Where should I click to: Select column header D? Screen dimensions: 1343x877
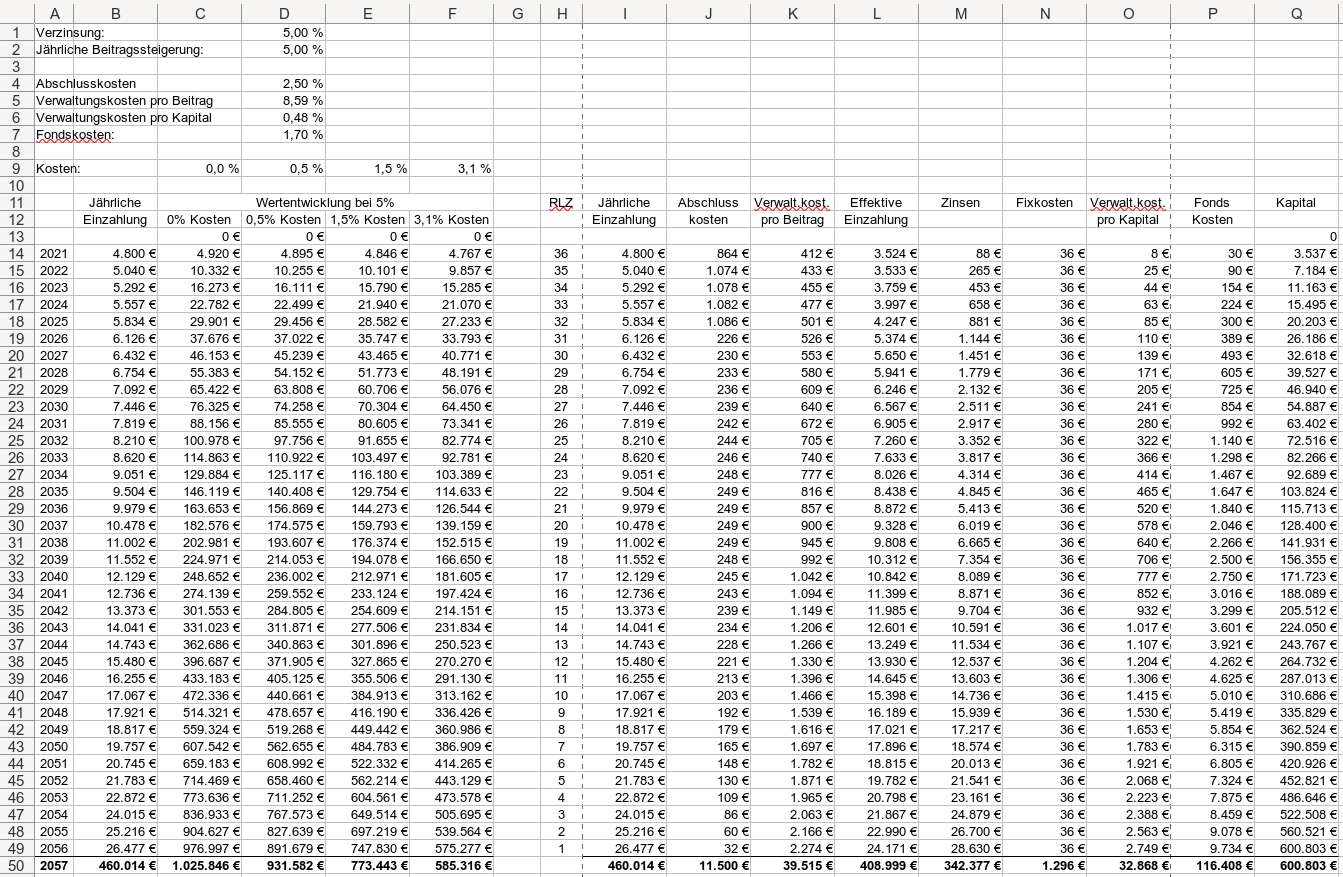tap(283, 12)
